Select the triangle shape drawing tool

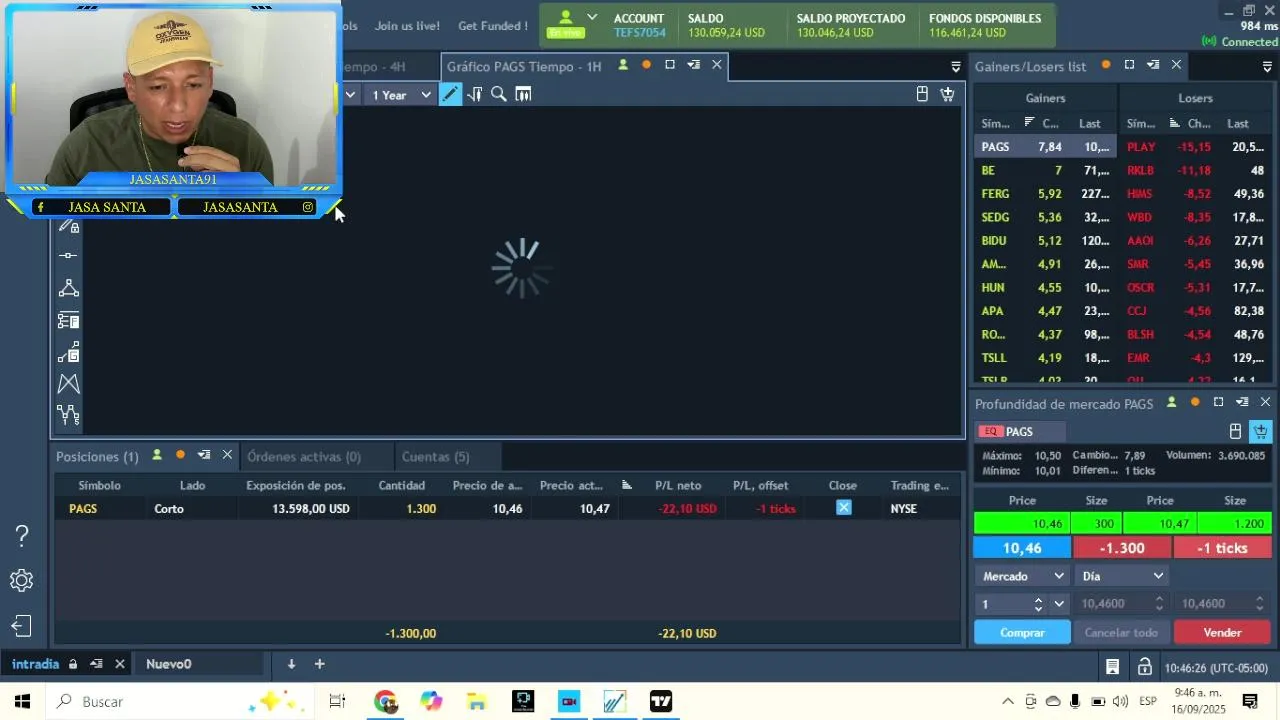[x=68, y=288]
